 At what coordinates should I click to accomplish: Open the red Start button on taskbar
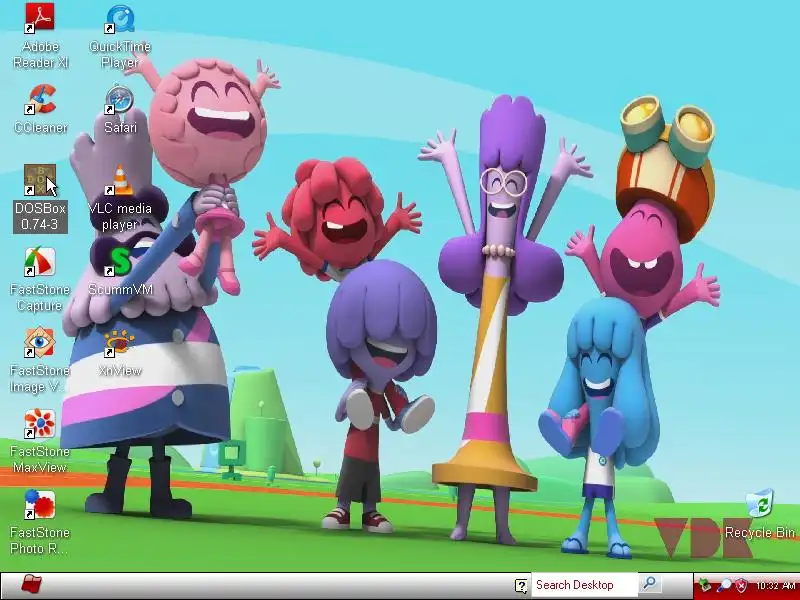(31, 585)
